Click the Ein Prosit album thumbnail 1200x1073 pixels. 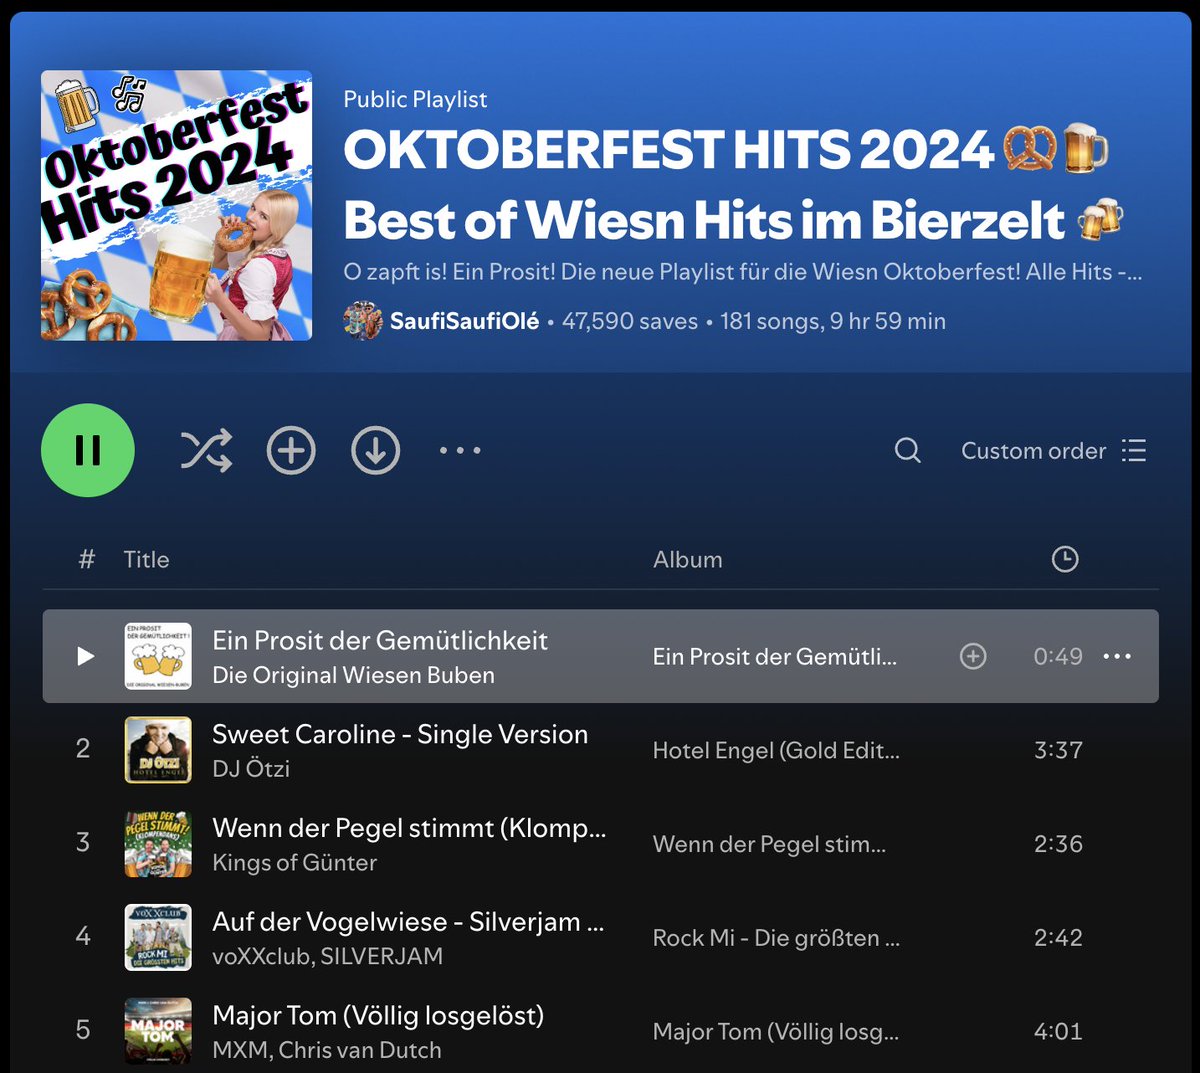click(x=158, y=656)
